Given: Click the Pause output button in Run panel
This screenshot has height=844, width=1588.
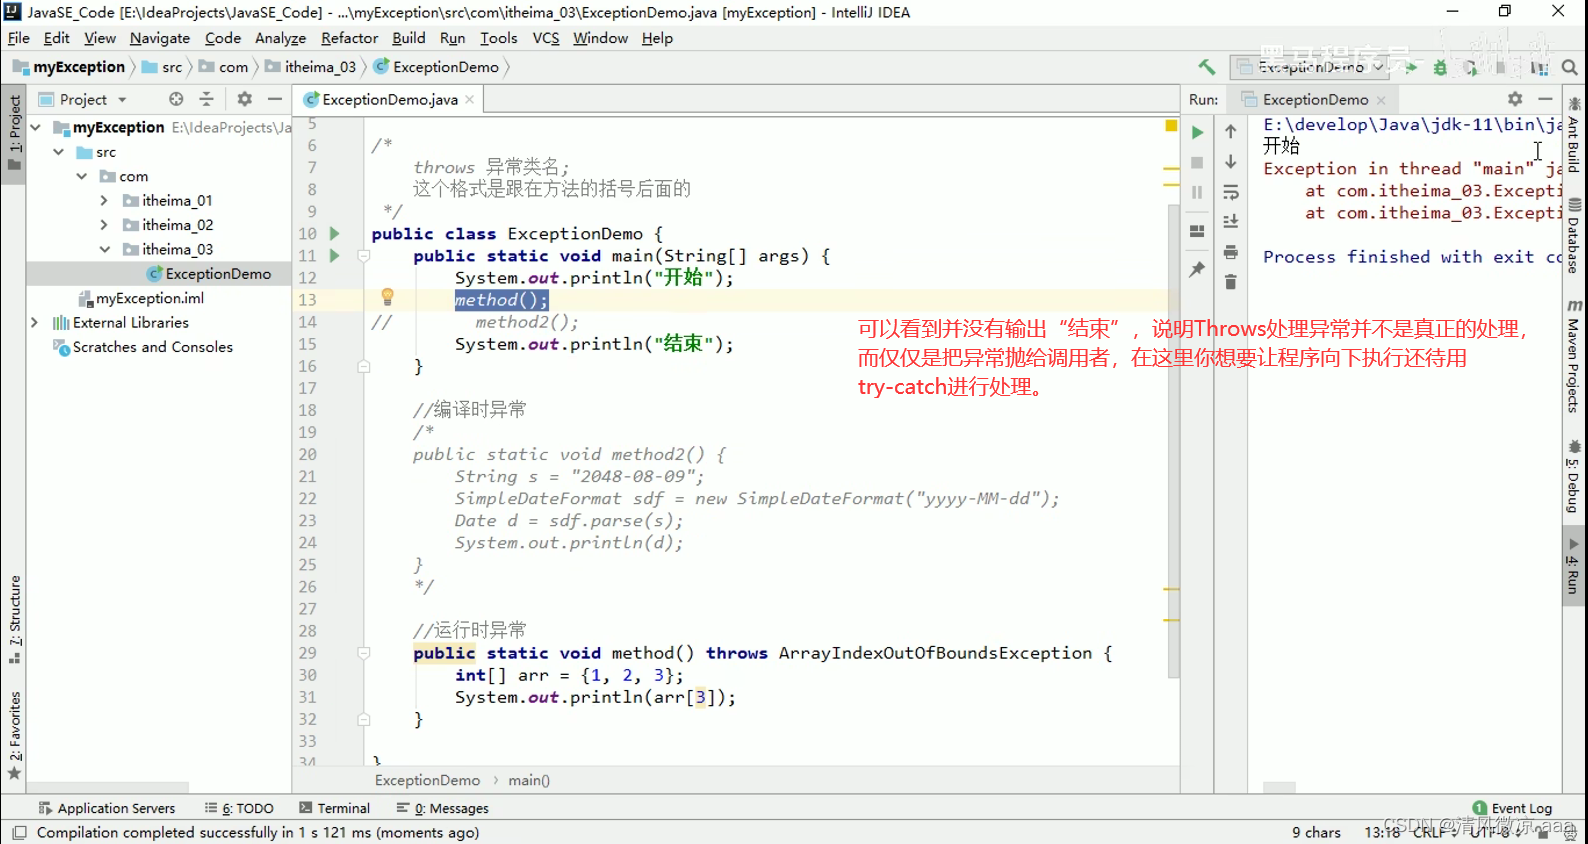Looking at the screenshot, I should pyautogui.click(x=1197, y=192).
